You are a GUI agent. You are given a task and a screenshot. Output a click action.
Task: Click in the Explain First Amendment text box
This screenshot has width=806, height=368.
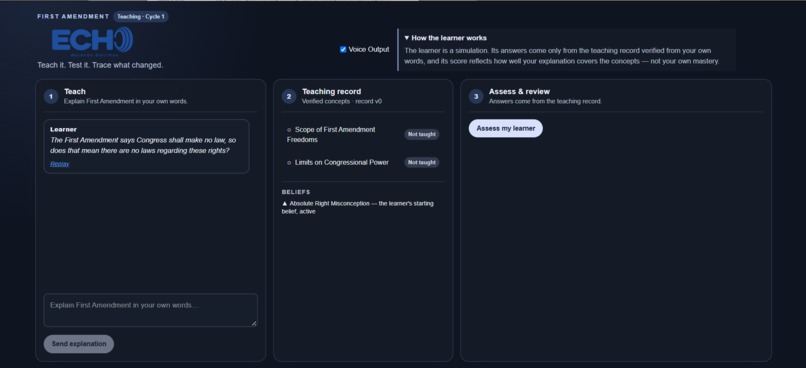(151, 310)
